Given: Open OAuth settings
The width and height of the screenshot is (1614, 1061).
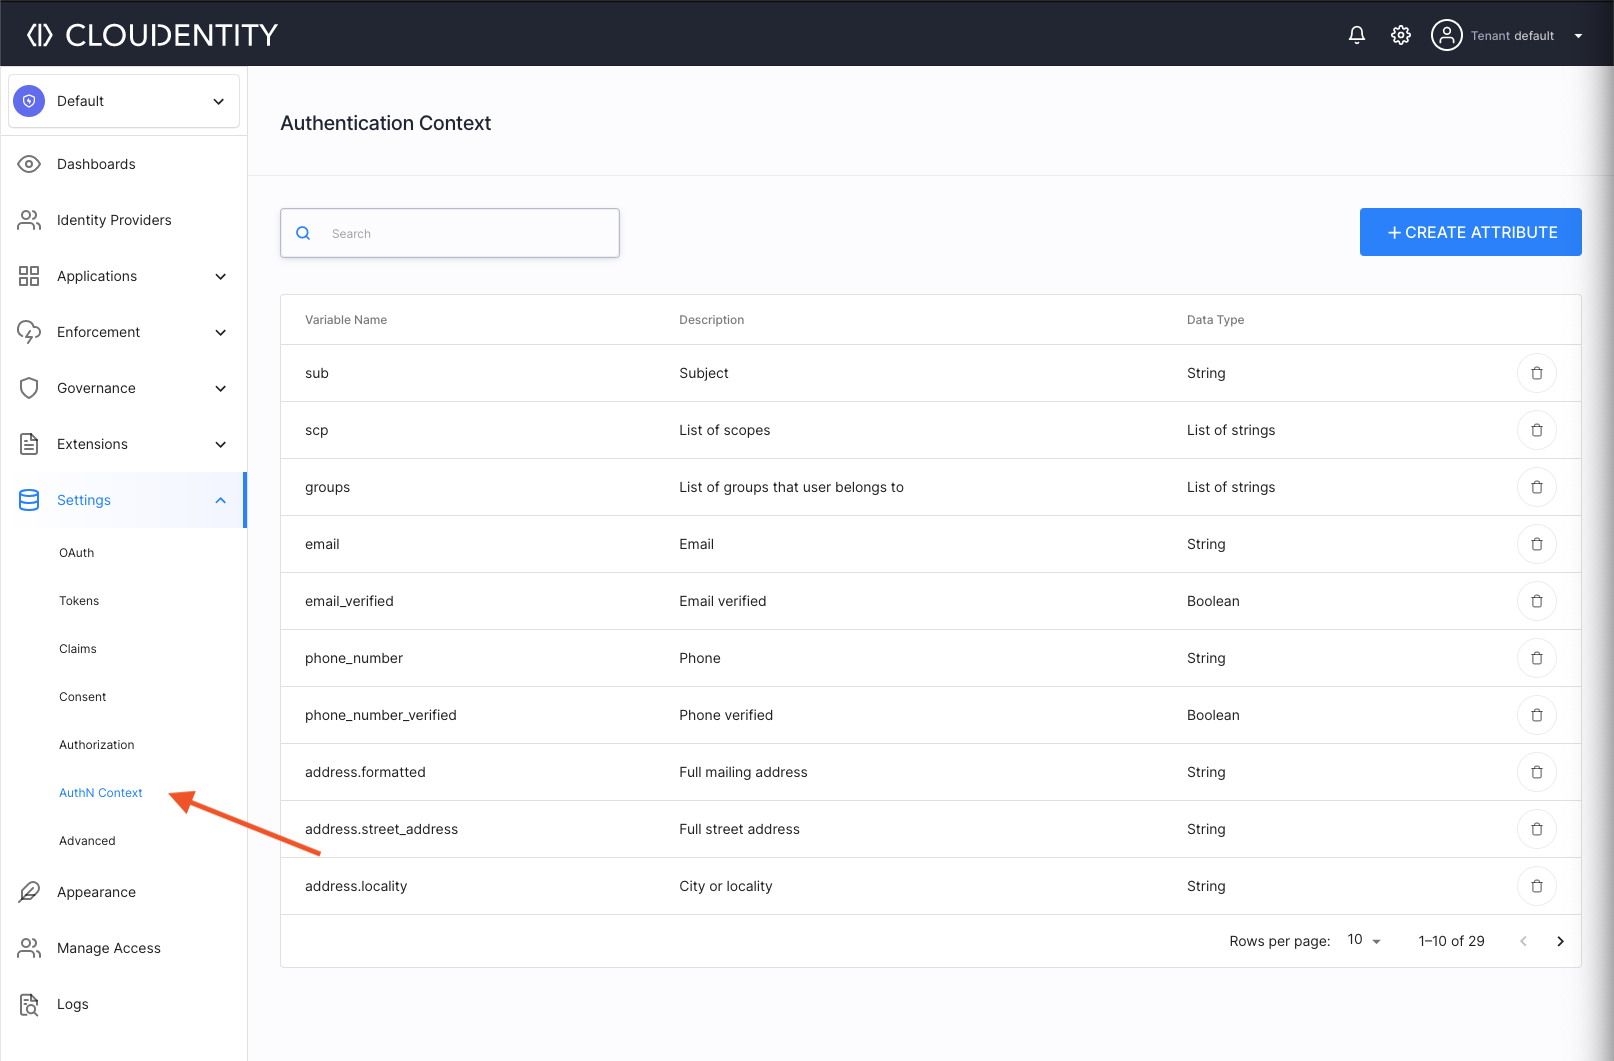Looking at the screenshot, I should (77, 553).
